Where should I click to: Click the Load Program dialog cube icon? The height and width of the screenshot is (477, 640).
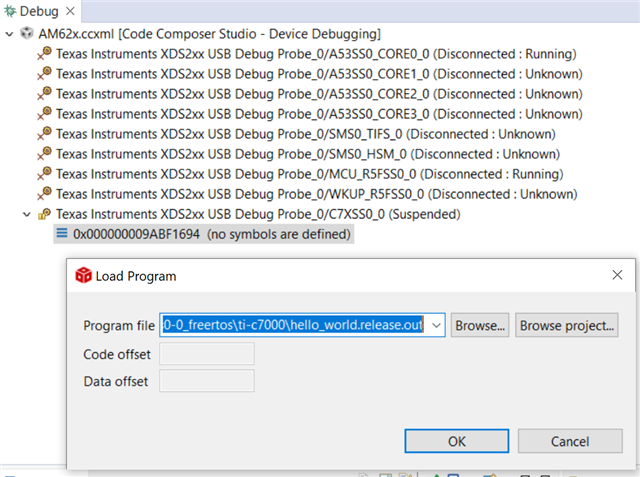[84, 275]
